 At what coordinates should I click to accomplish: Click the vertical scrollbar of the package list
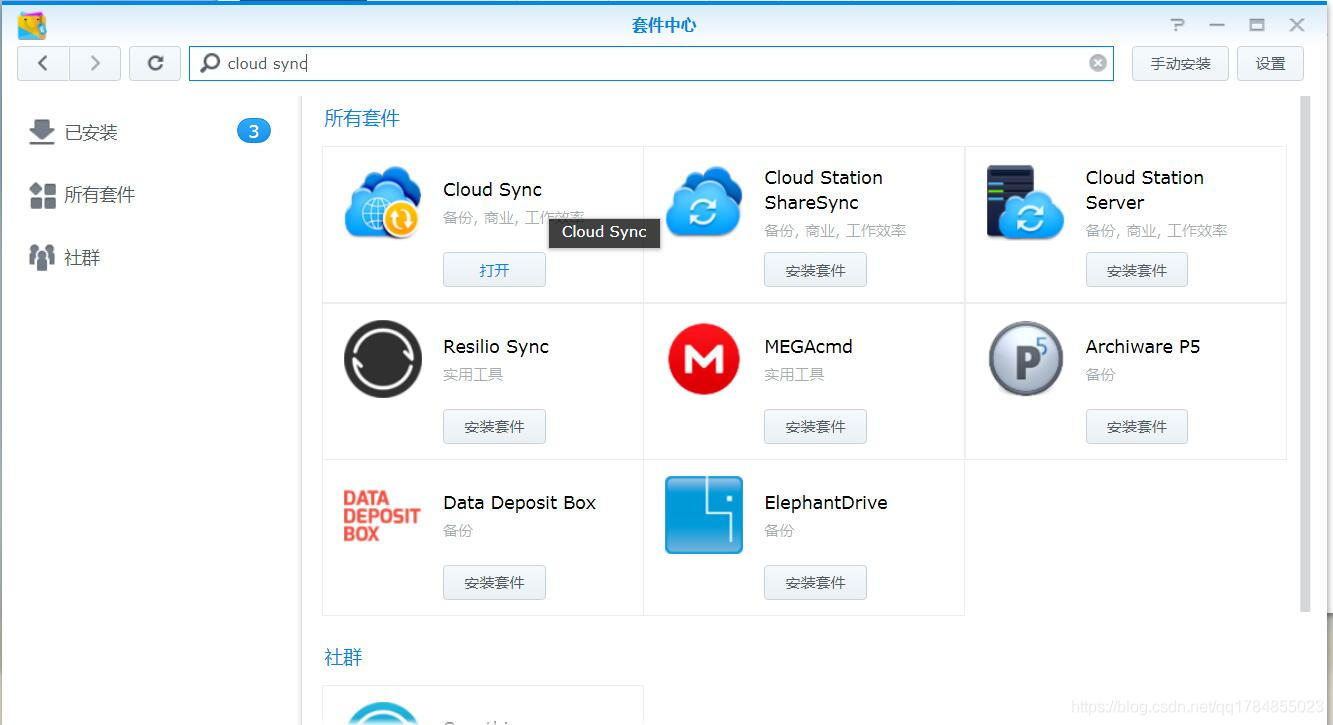[x=1305, y=353]
